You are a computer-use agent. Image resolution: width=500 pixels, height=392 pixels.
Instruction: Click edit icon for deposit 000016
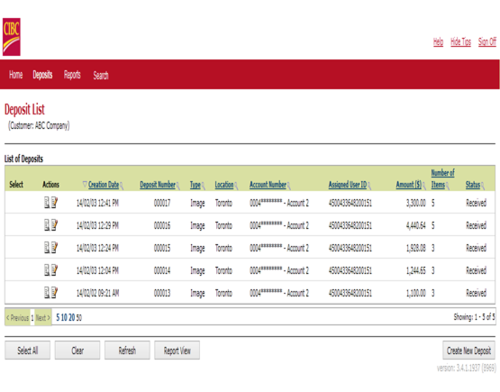click(x=54, y=225)
